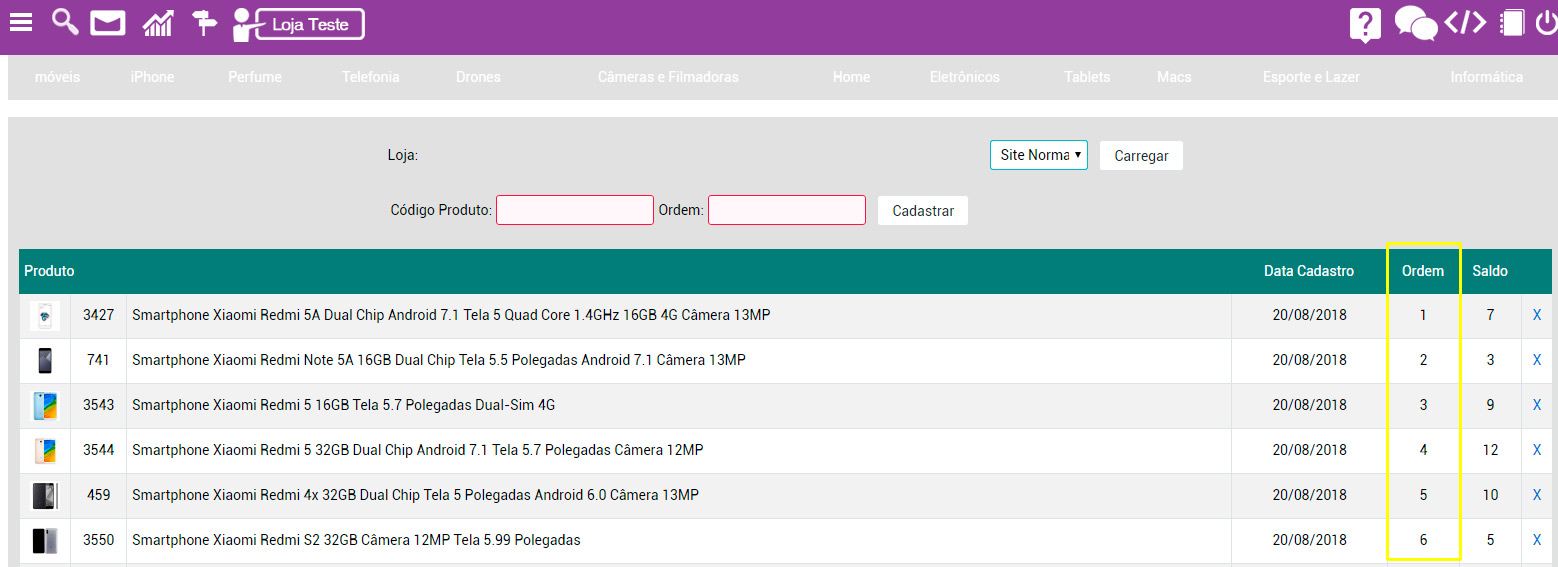
Task: Open the question mark help icon
Action: click(x=1365, y=24)
